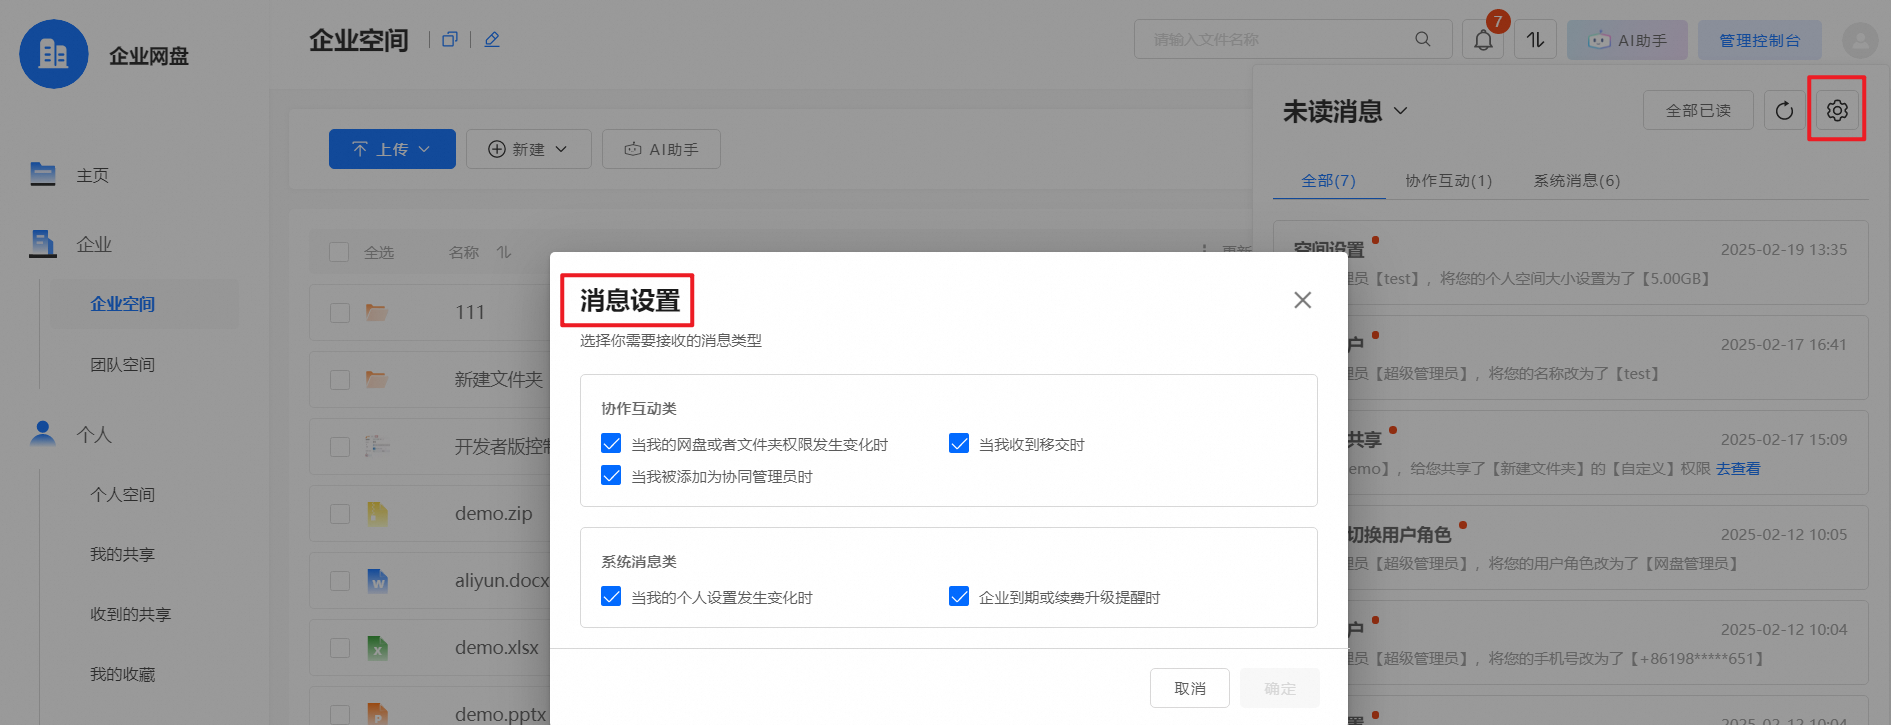Click the enterprise netdisk logo icon
The height and width of the screenshot is (725, 1891).
point(54,54)
